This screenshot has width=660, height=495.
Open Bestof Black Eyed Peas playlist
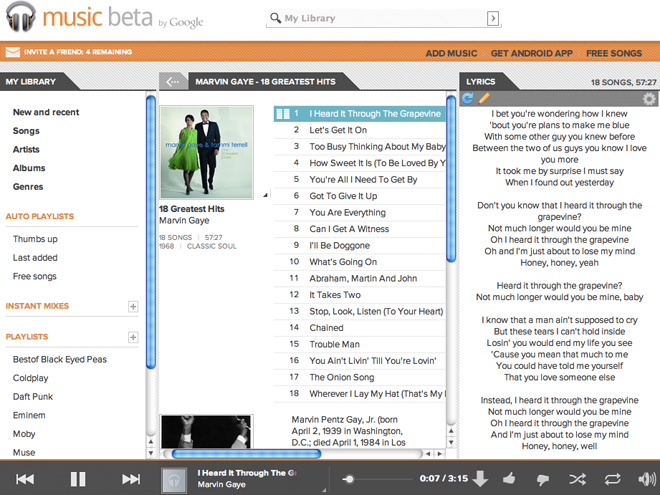click(x=60, y=359)
